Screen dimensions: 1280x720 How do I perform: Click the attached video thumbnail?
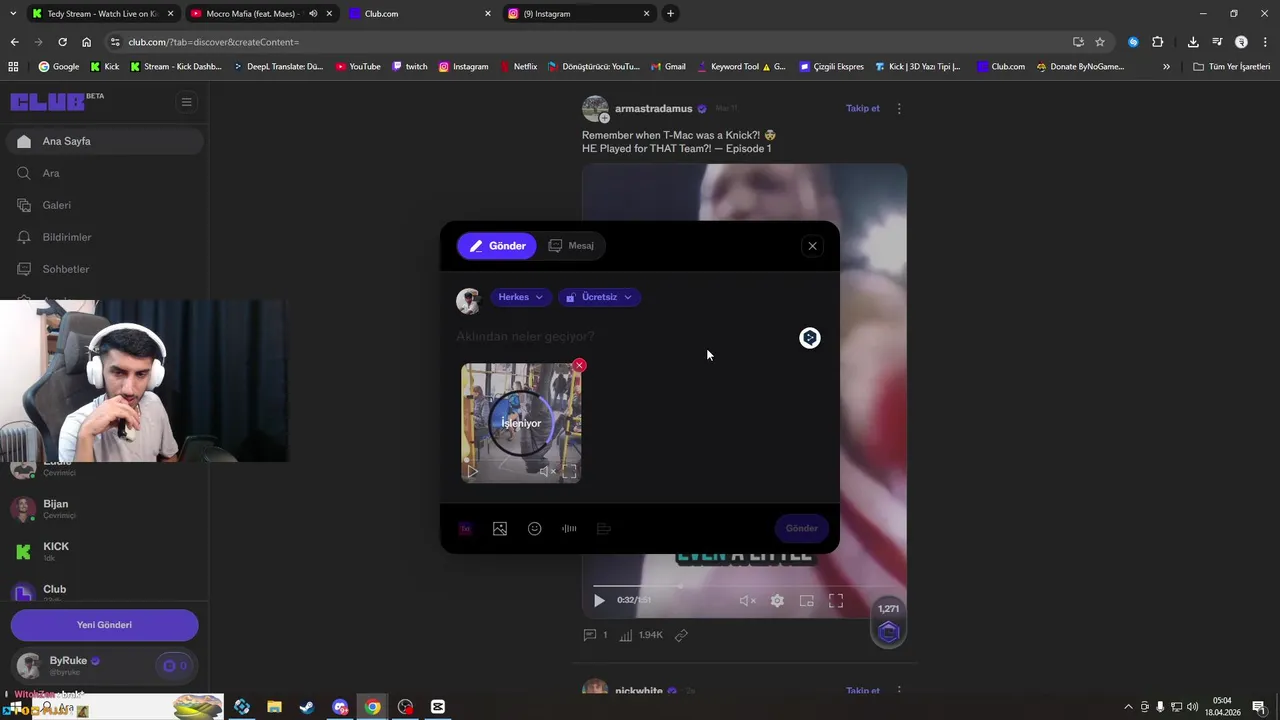coord(521,423)
